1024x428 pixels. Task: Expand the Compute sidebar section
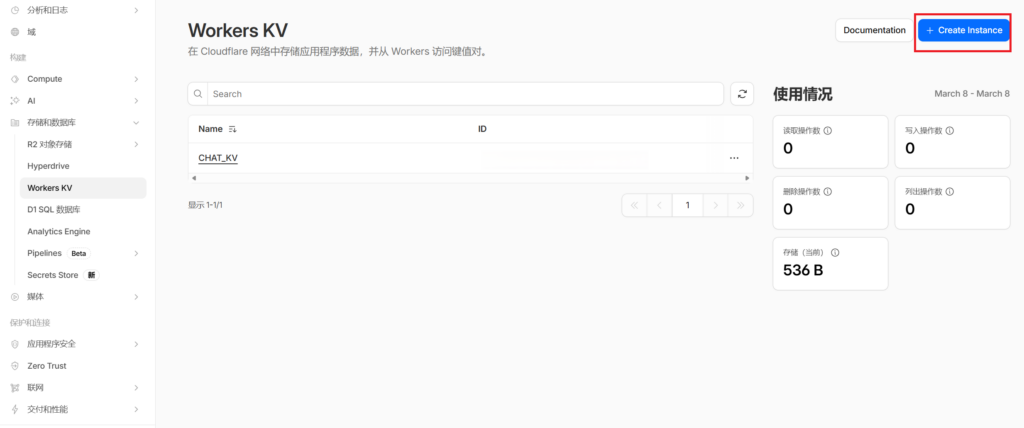pos(136,79)
